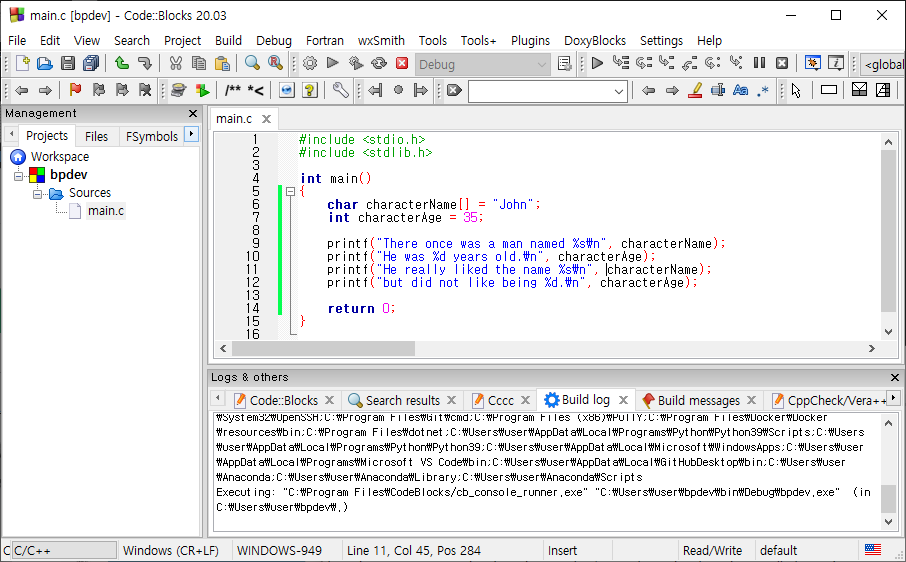The width and height of the screenshot is (906, 562).
Task: Close the main.c editor tab
Action: 266,118
